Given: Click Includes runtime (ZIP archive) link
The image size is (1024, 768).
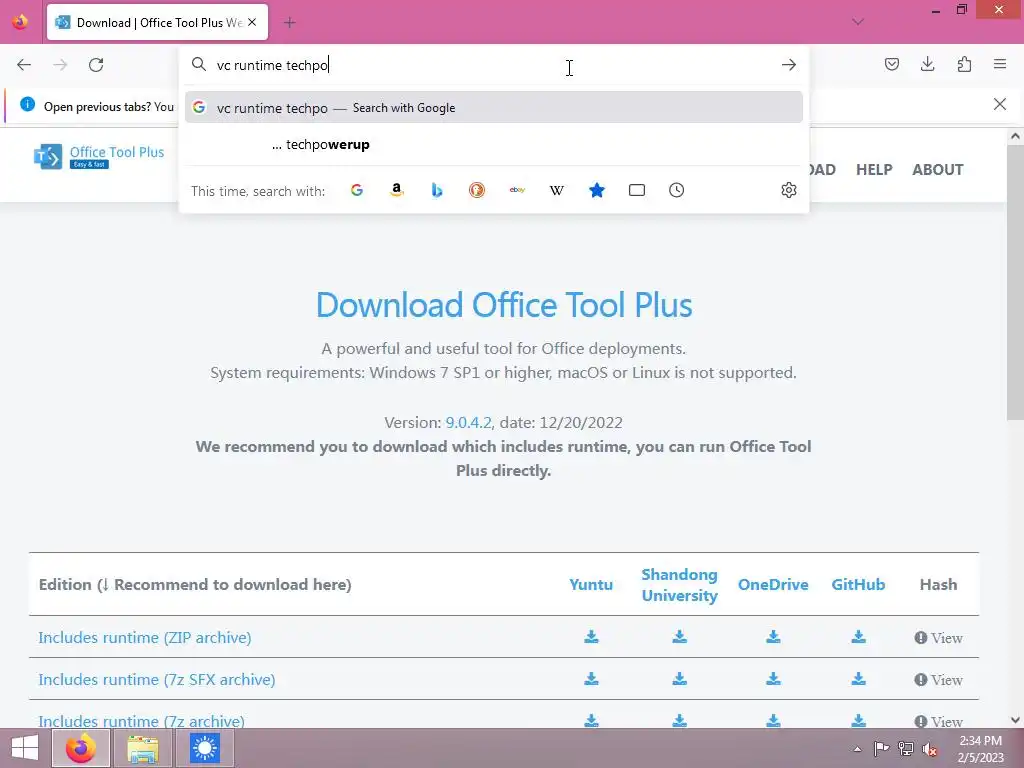Looking at the screenshot, I should [x=144, y=637].
